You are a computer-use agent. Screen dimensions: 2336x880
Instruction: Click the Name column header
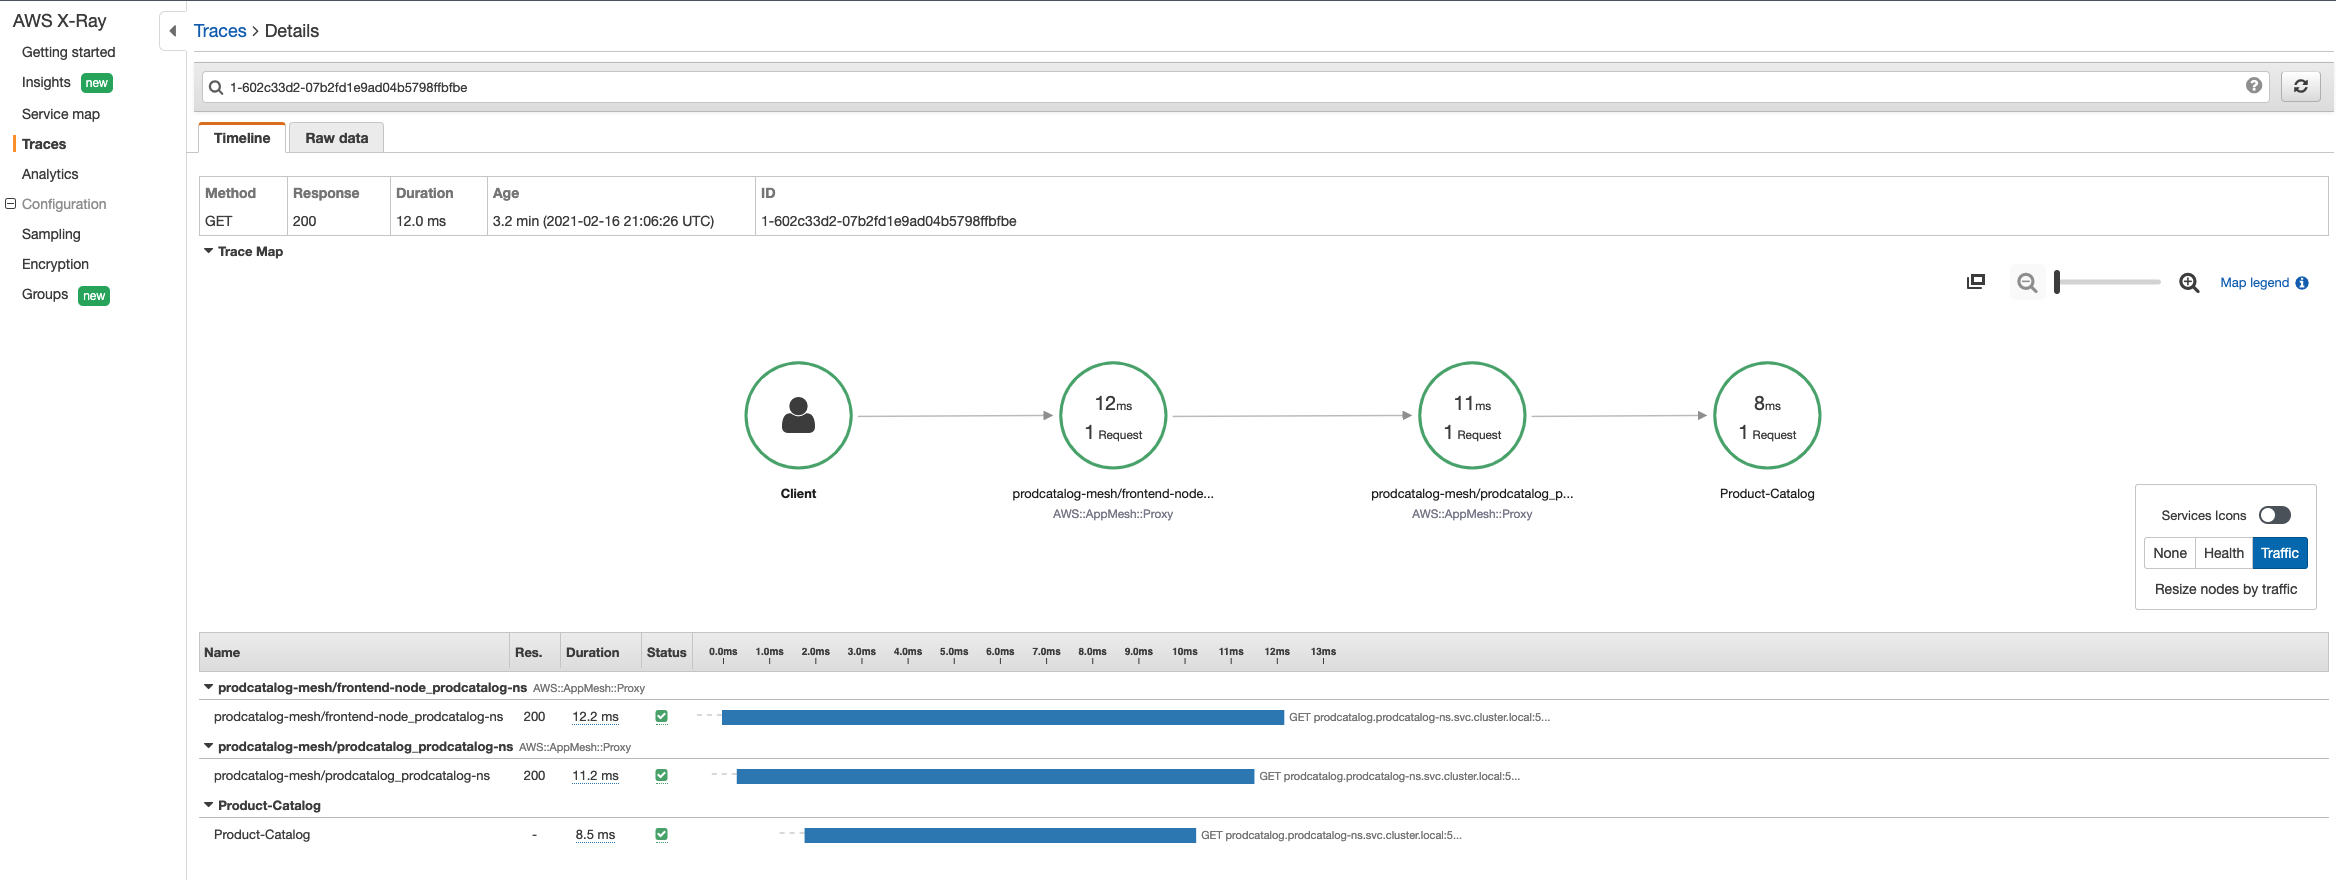pos(222,652)
